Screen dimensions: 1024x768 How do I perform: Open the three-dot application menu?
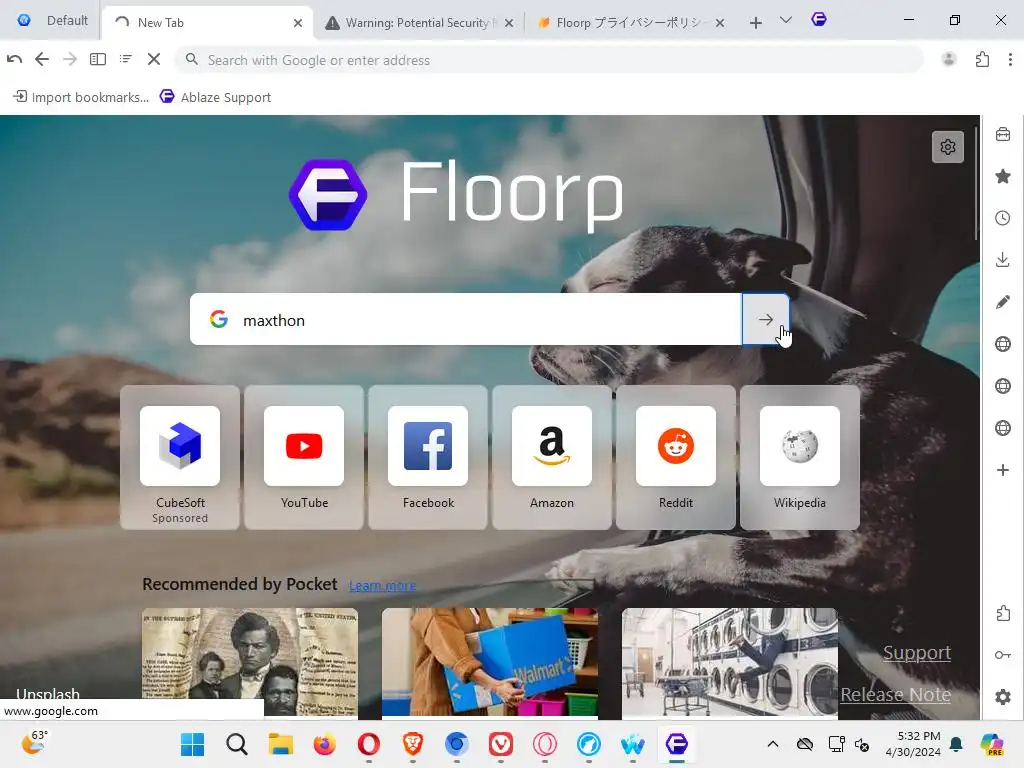(x=1010, y=59)
